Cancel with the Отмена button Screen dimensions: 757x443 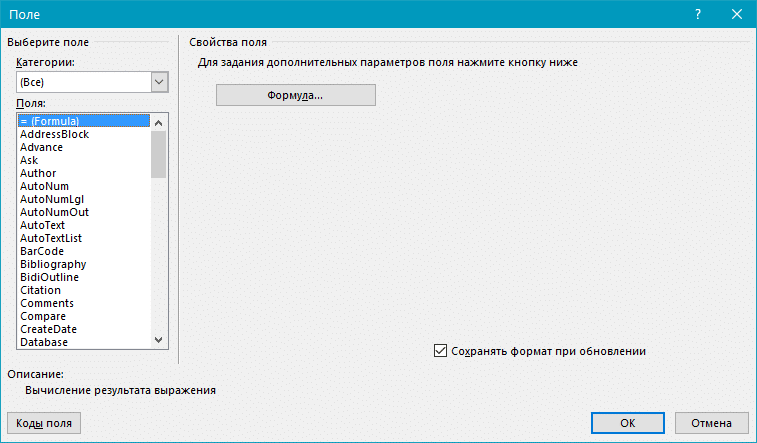point(711,423)
